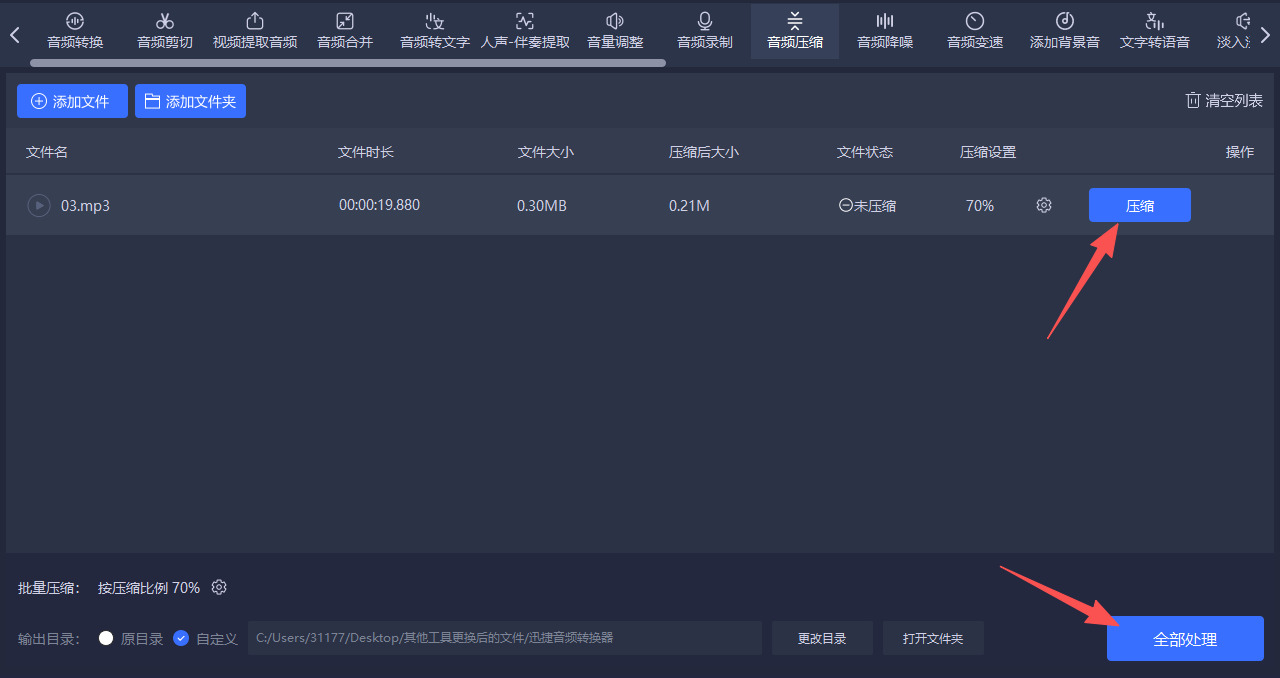Click the compression settings gear for 03.mp3
This screenshot has height=678, width=1280.
pyautogui.click(x=1043, y=205)
